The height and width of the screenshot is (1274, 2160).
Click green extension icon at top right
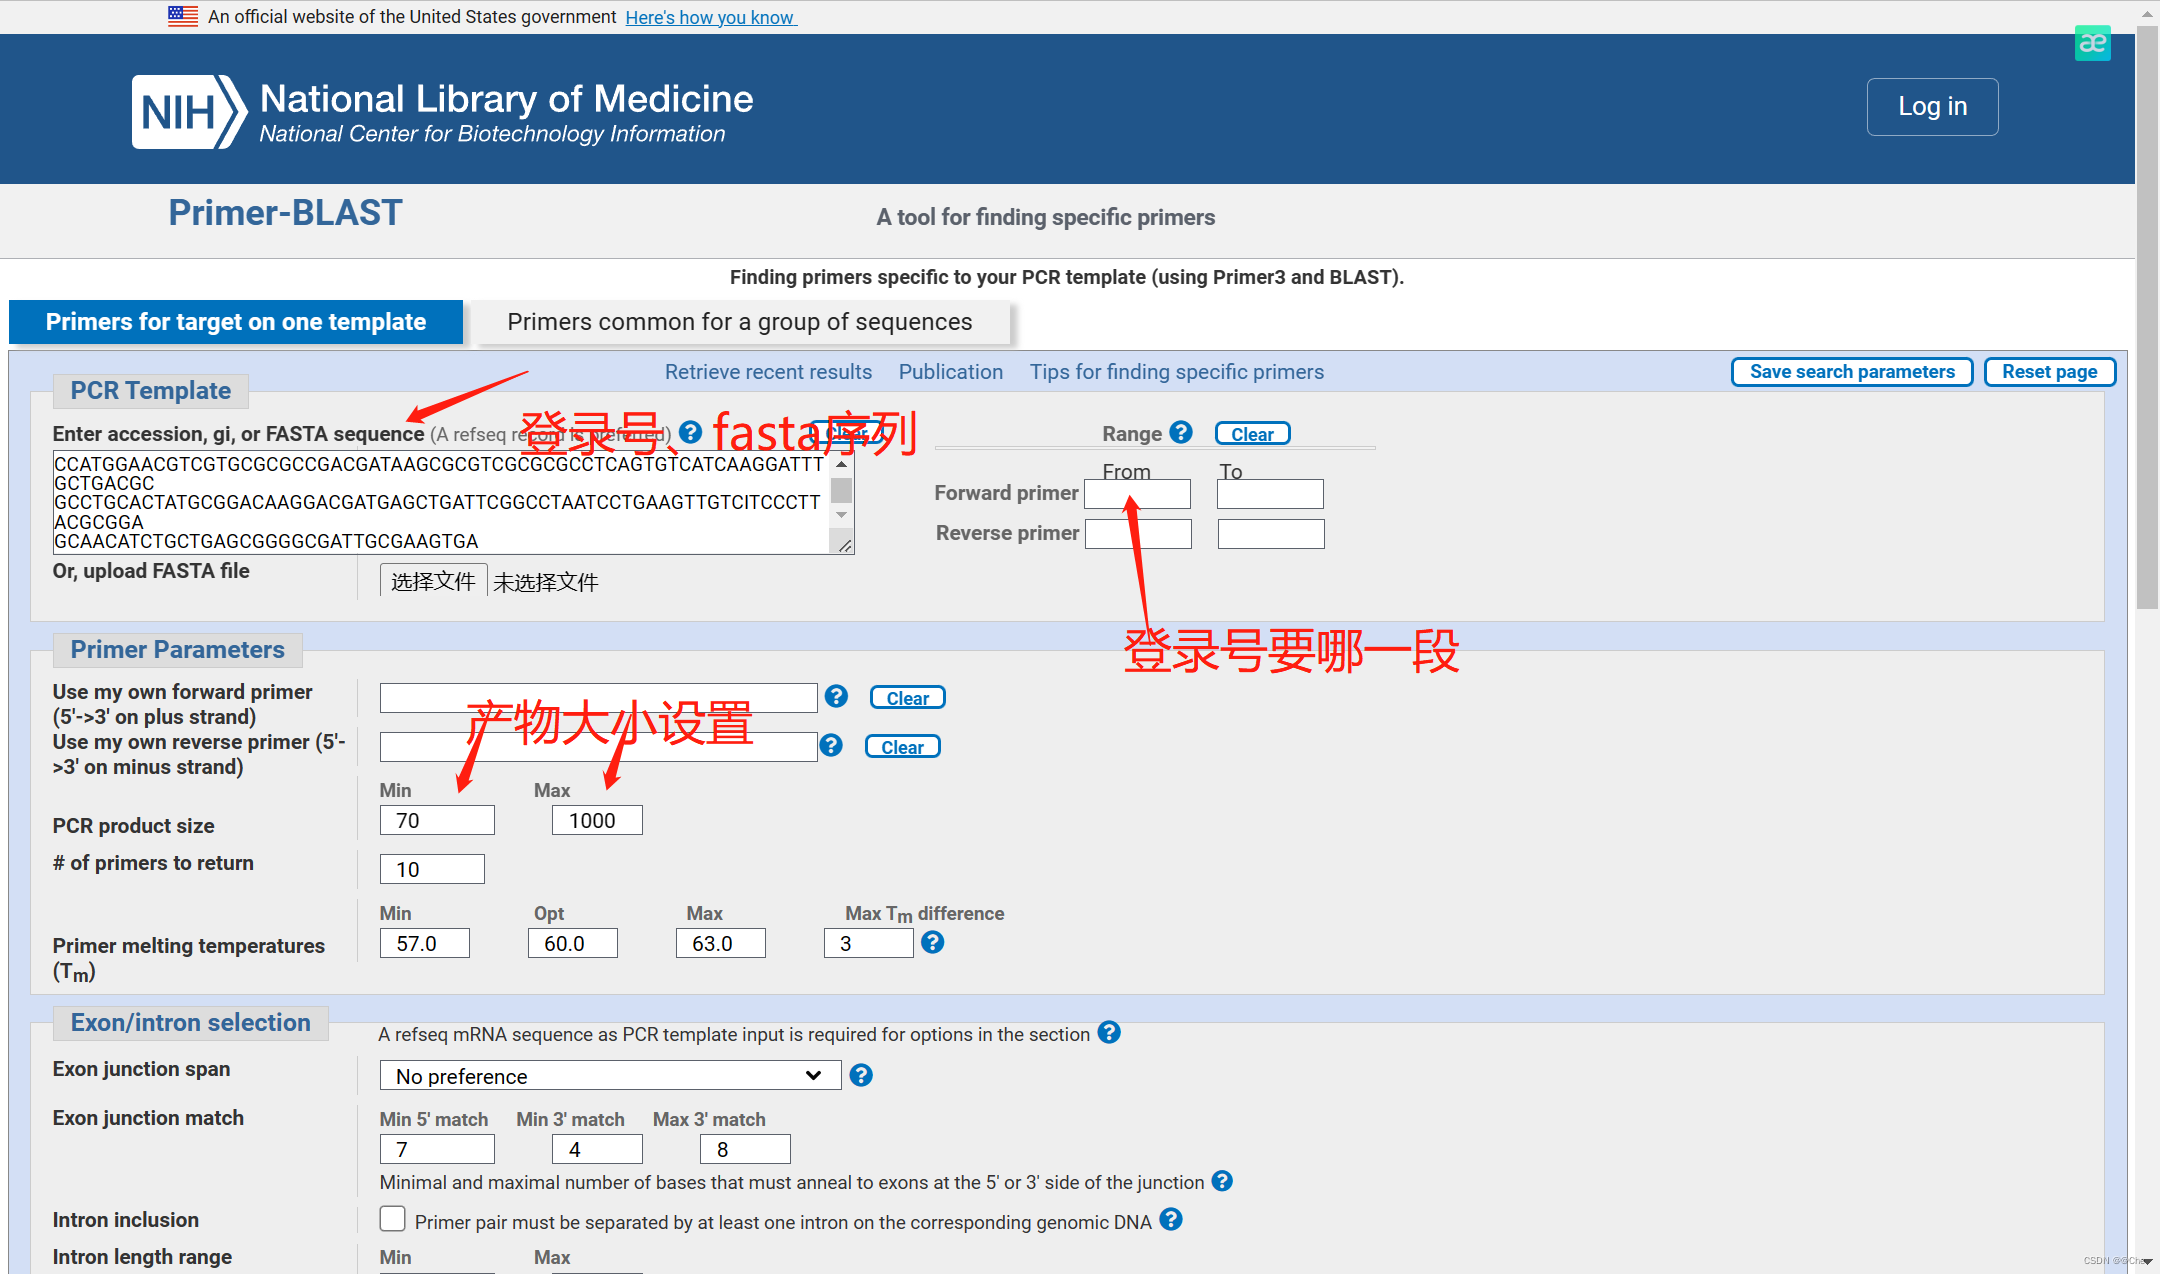tap(2092, 43)
